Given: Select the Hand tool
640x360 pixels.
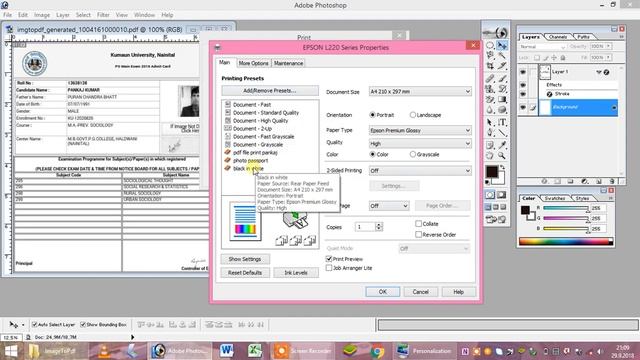Looking at the screenshot, I should (490, 156).
